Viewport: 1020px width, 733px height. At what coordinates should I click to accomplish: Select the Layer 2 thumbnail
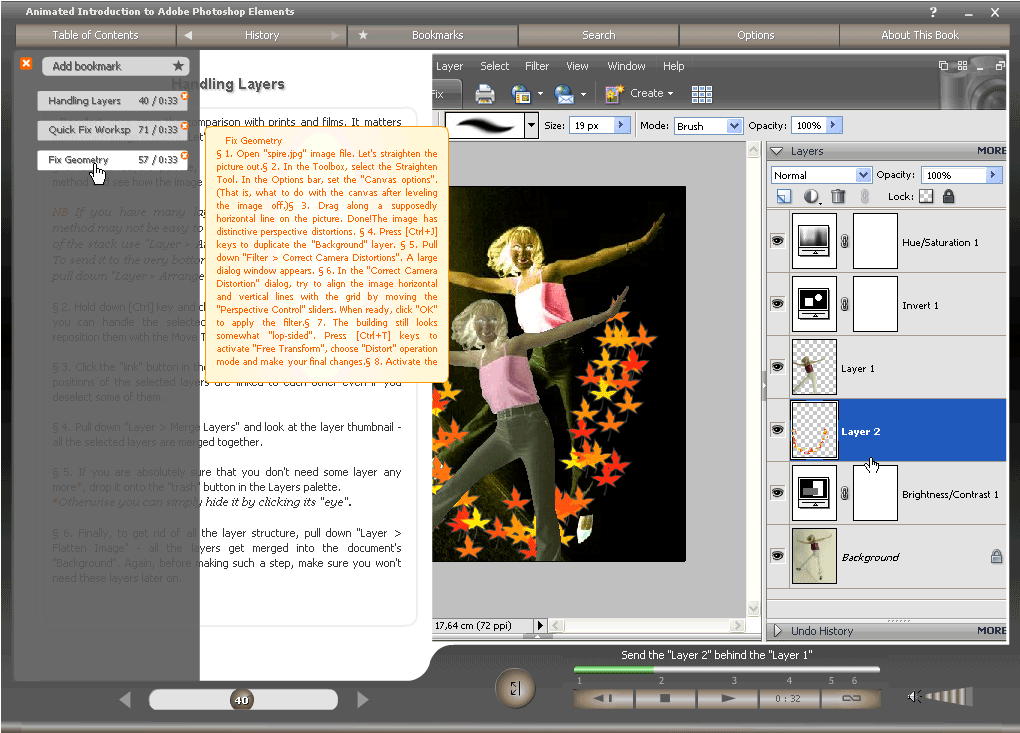click(x=813, y=430)
